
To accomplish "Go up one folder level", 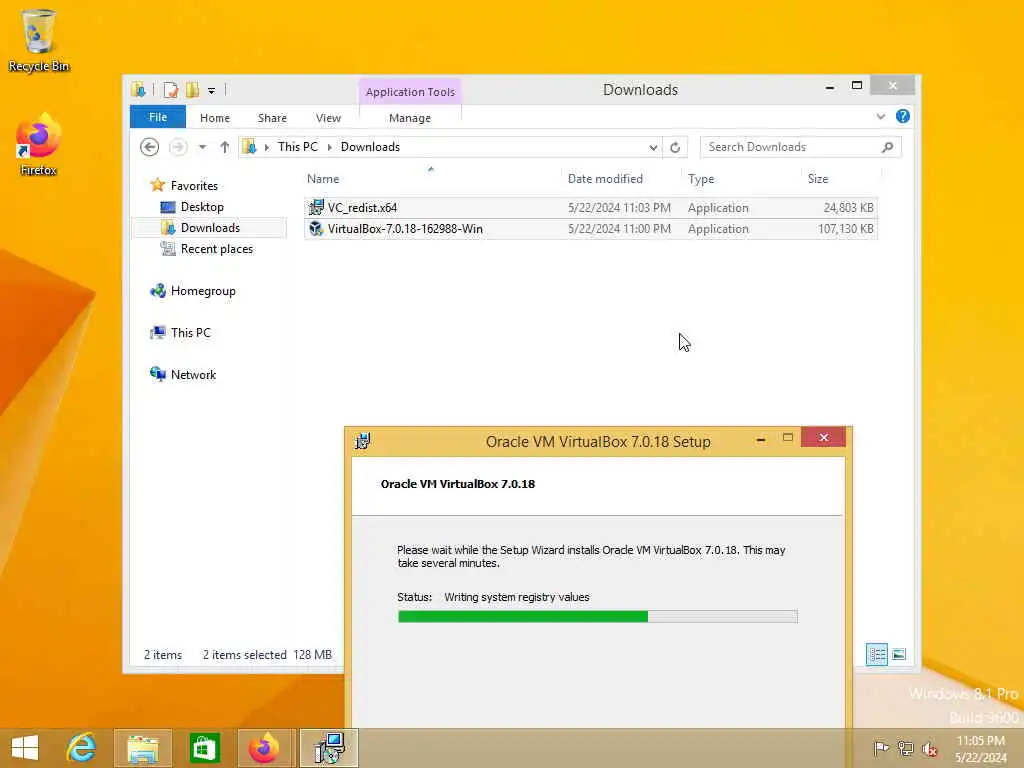I will tap(225, 147).
